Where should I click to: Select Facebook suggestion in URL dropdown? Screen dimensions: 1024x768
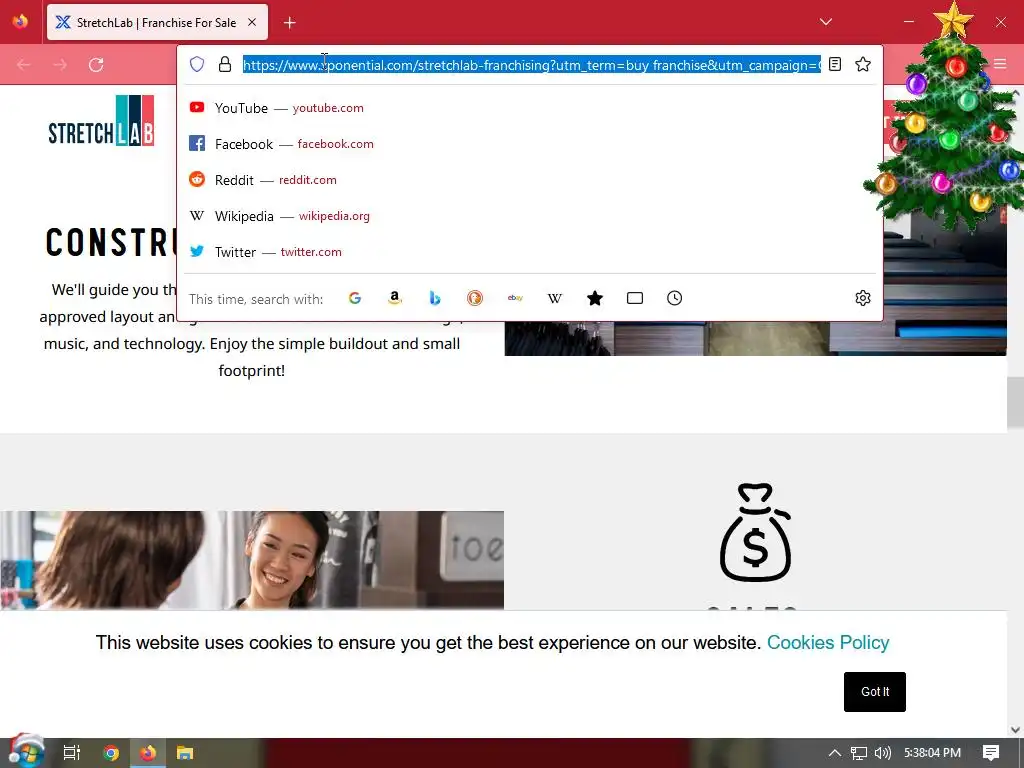[x=529, y=144]
